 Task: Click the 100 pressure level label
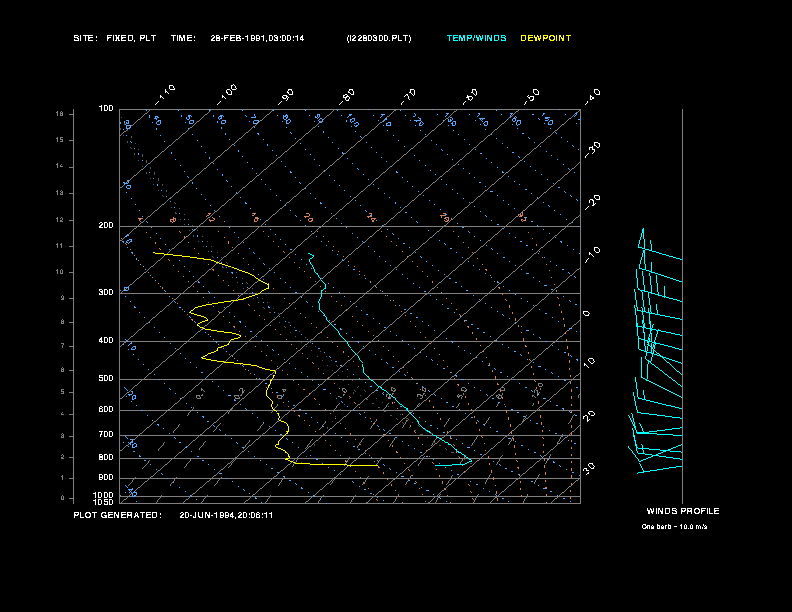(106, 109)
